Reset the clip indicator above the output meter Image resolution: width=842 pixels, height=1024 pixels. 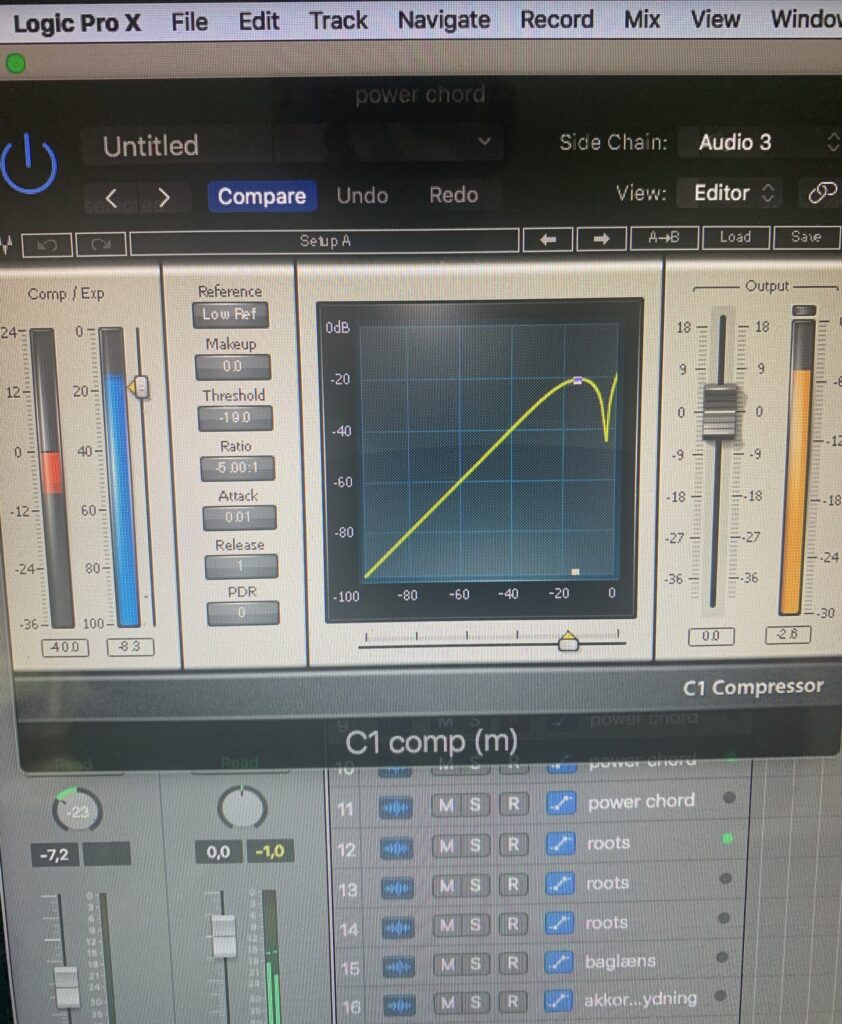pyautogui.click(x=803, y=311)
